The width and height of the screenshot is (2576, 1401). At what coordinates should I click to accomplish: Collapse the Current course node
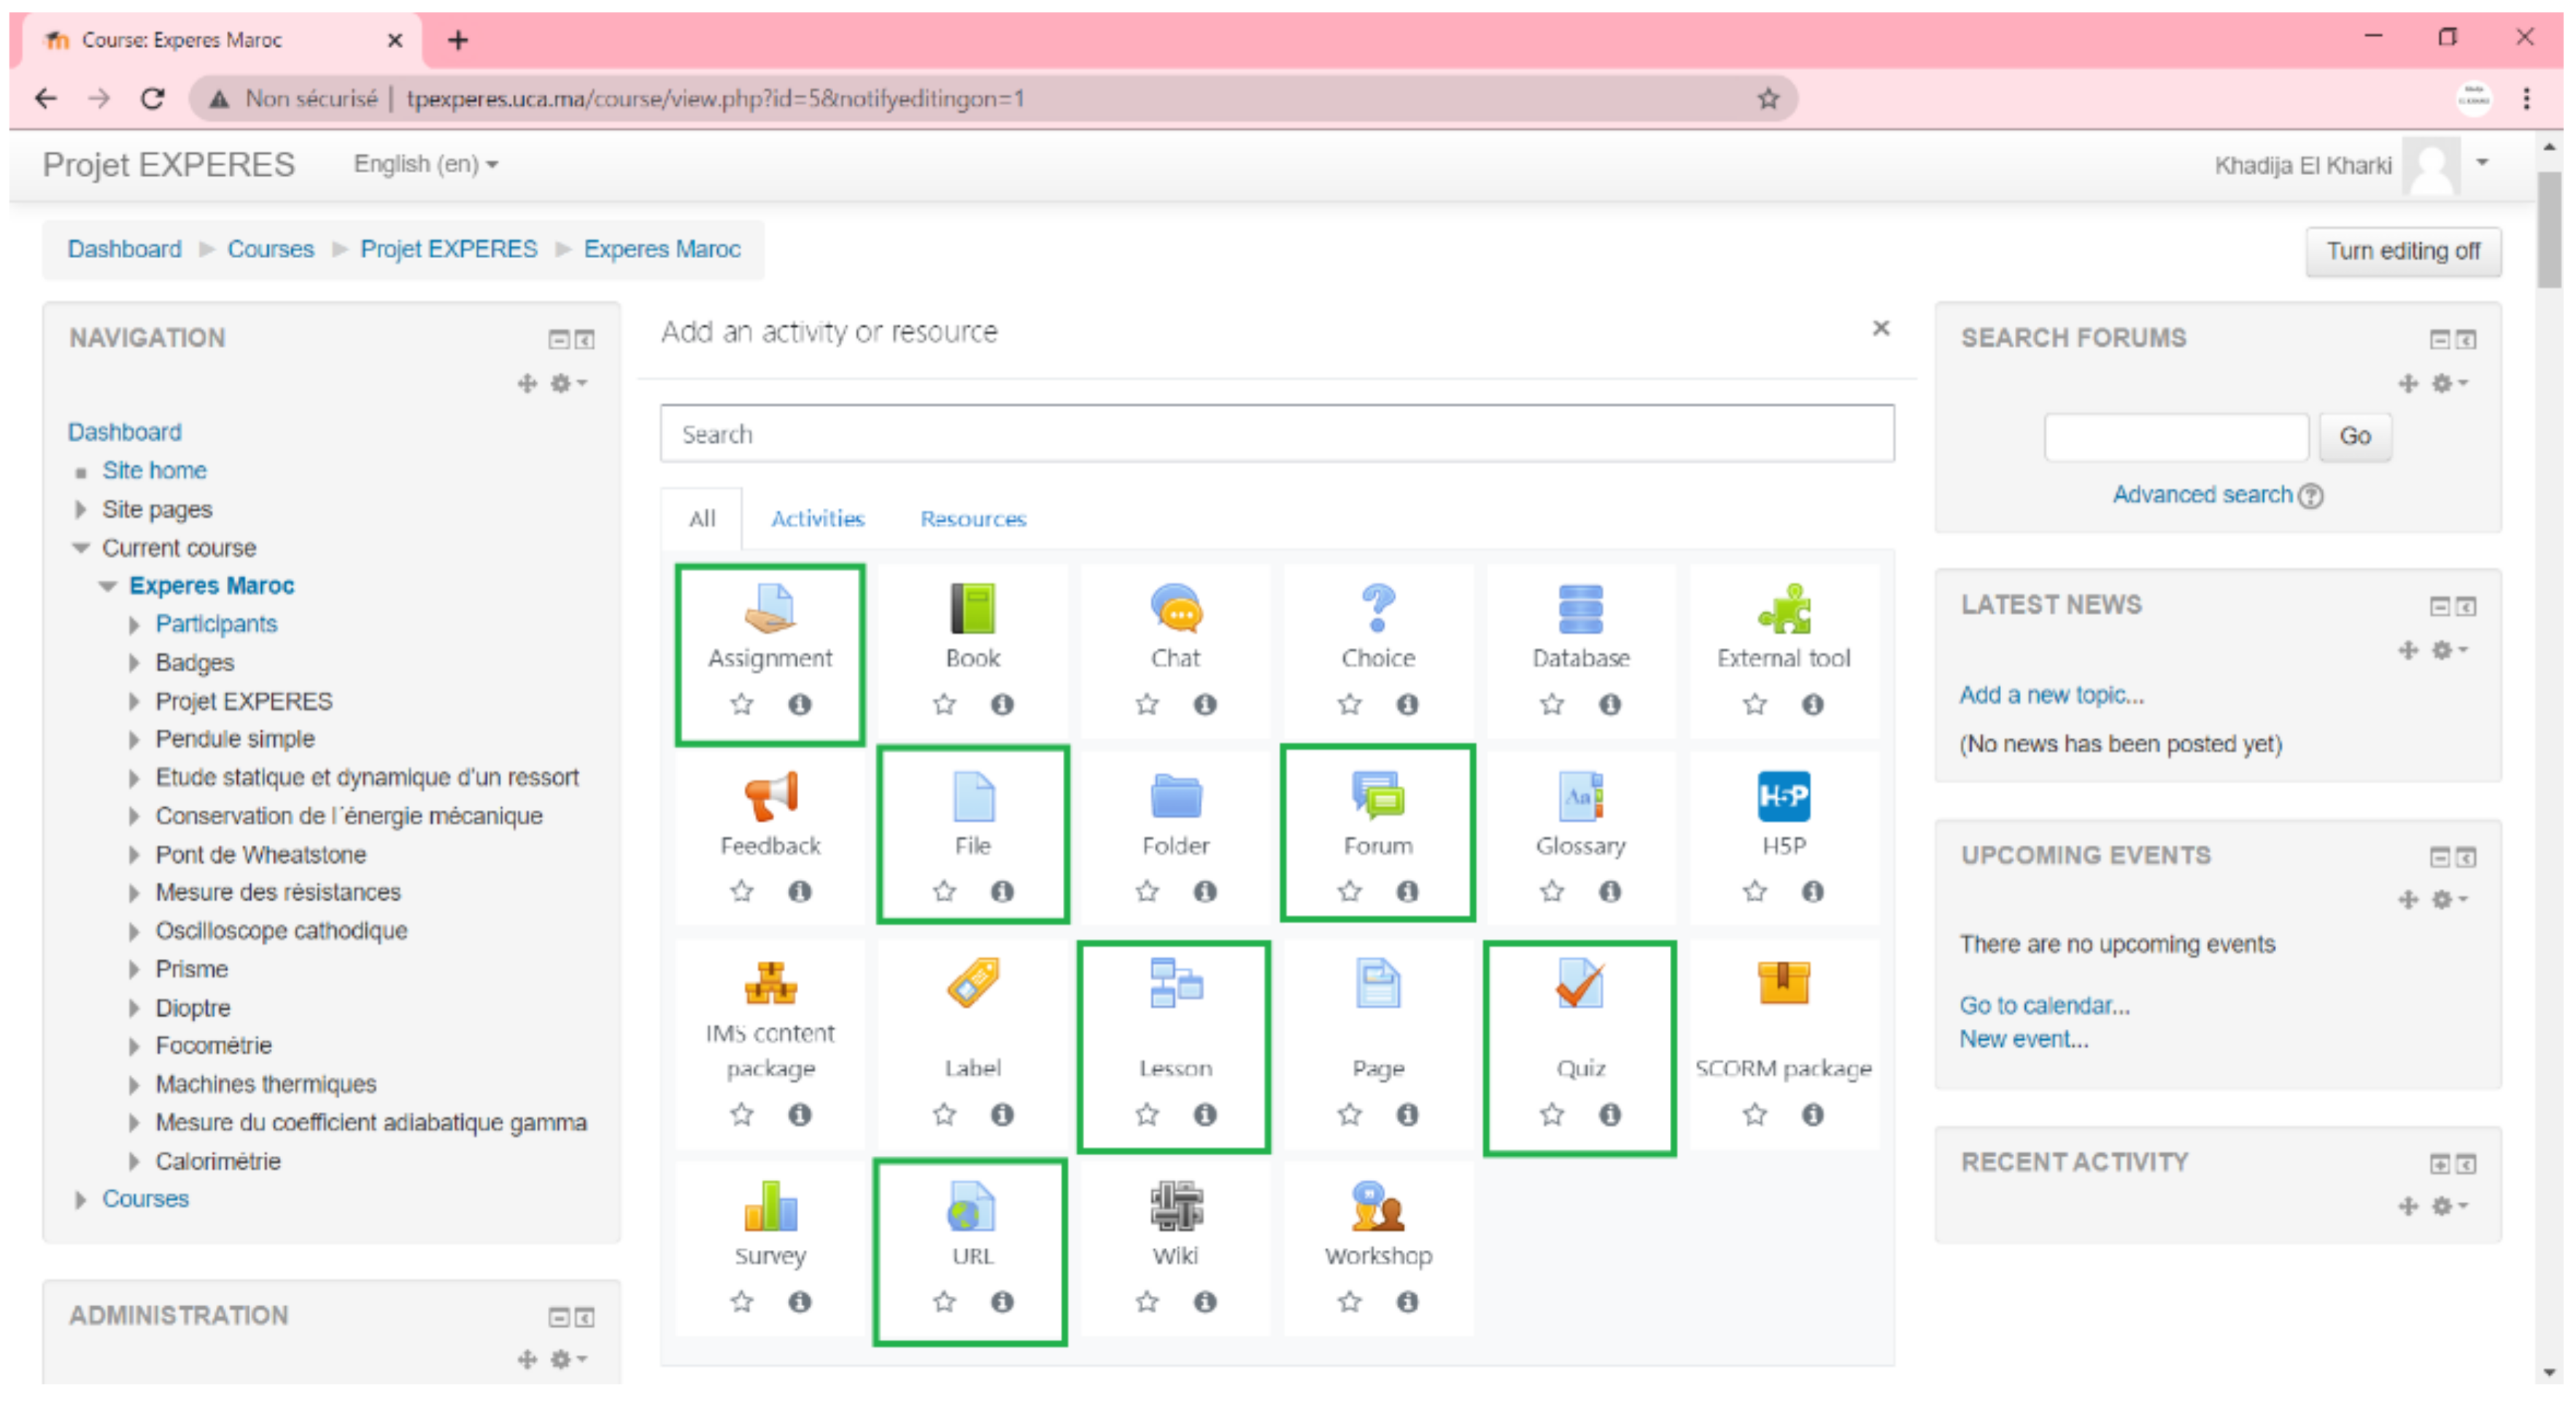[82, 548]
